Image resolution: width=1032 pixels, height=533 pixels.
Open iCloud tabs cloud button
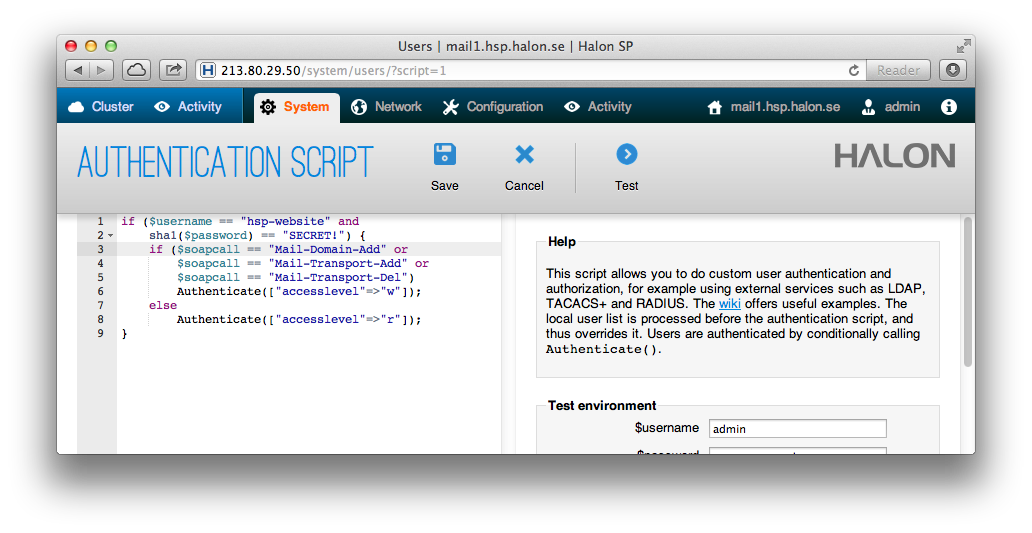point(136,70)
